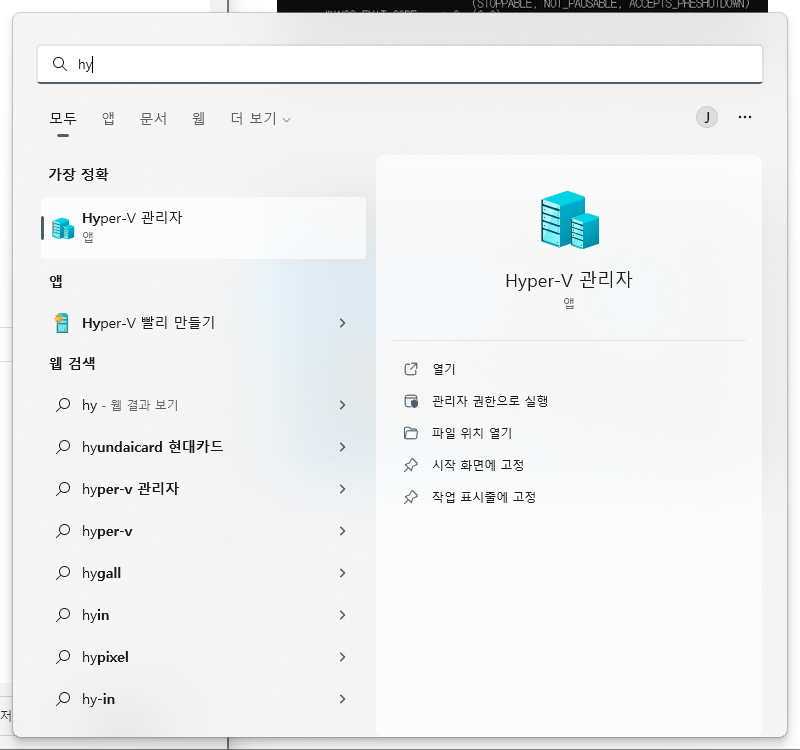The image size is (800, 750).
Task: Select the hy-in web suggestion
Action: (204, 699)
